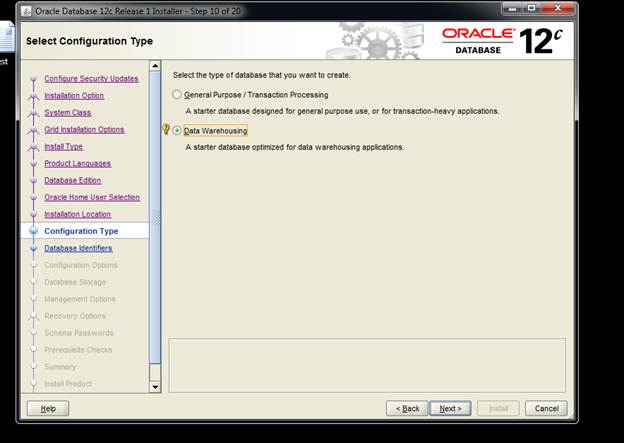Cancel the Oracle installer
Screen dimensions: 624x443
(x=546, y=408)
